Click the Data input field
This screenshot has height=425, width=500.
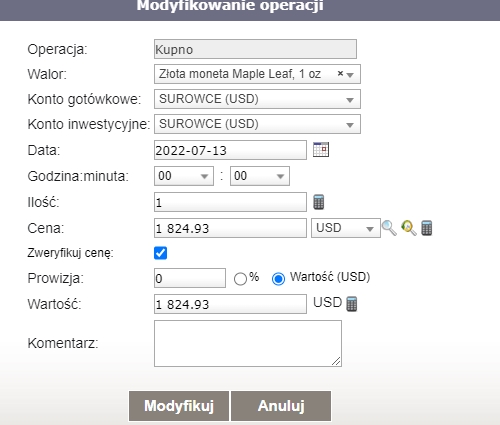(x=230, y=150)
